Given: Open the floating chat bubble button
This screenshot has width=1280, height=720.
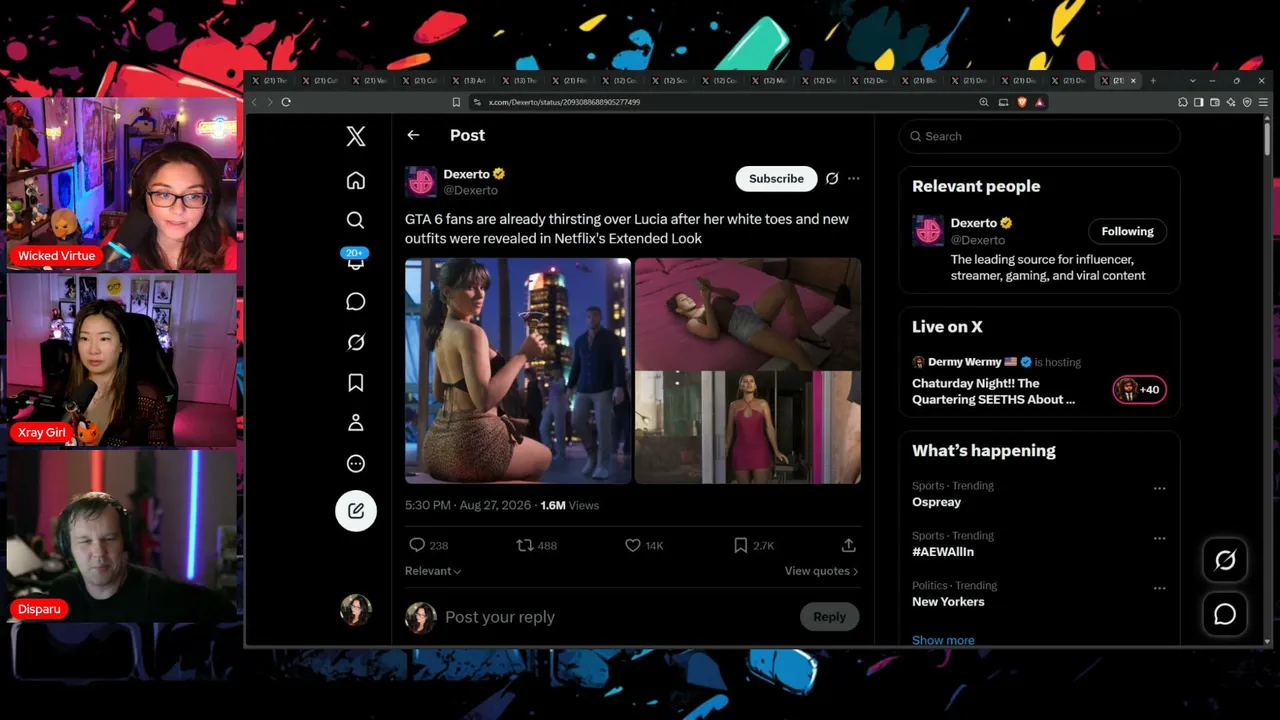Looking at the screenshot, I should (x=1225, y=615).
